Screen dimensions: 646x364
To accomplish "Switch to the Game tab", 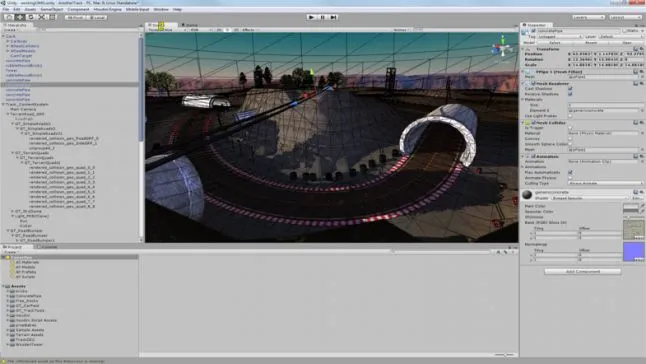I will coord(190,25).
